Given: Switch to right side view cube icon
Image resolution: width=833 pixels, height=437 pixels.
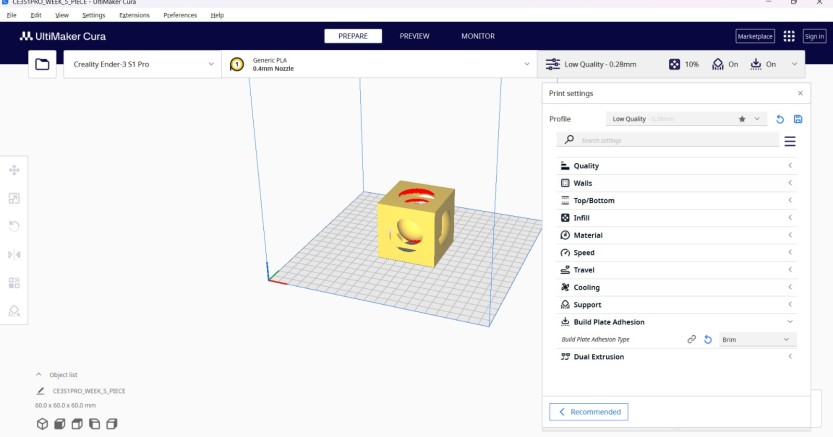Looking at the screenshot, I should click(112, 424).
